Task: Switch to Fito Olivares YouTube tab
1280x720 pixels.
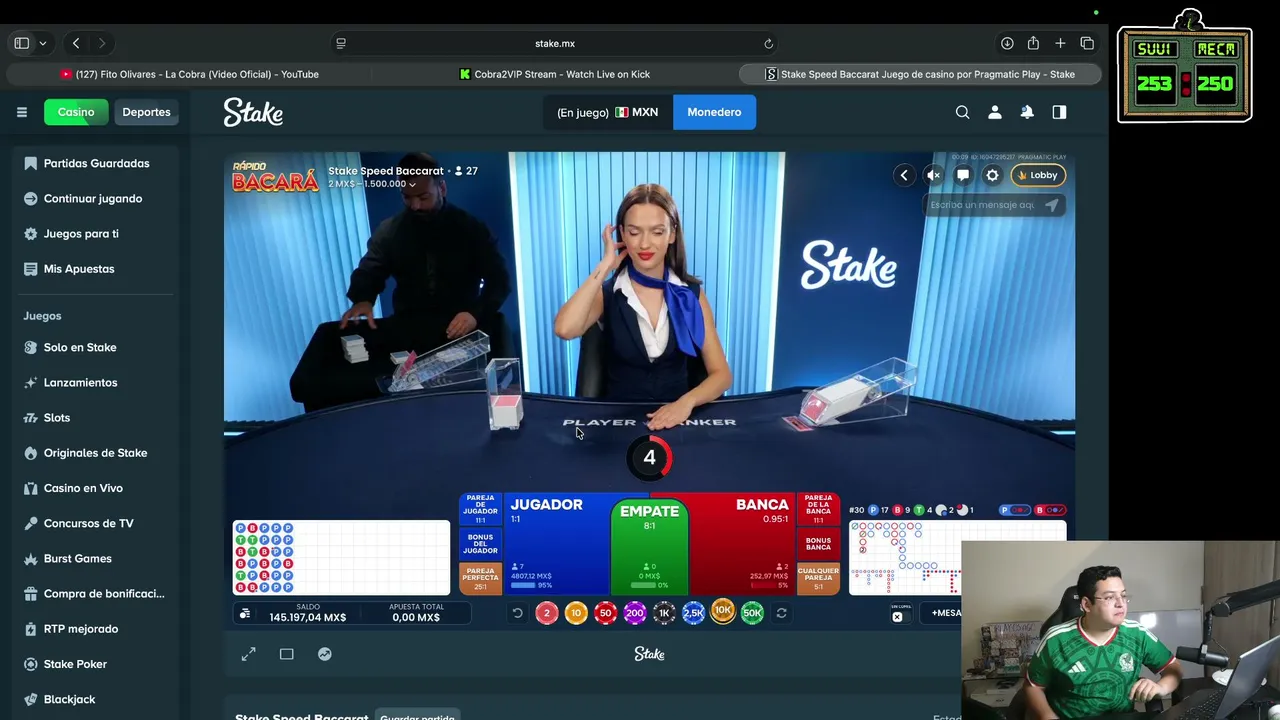Action: [x=189, y=74]
